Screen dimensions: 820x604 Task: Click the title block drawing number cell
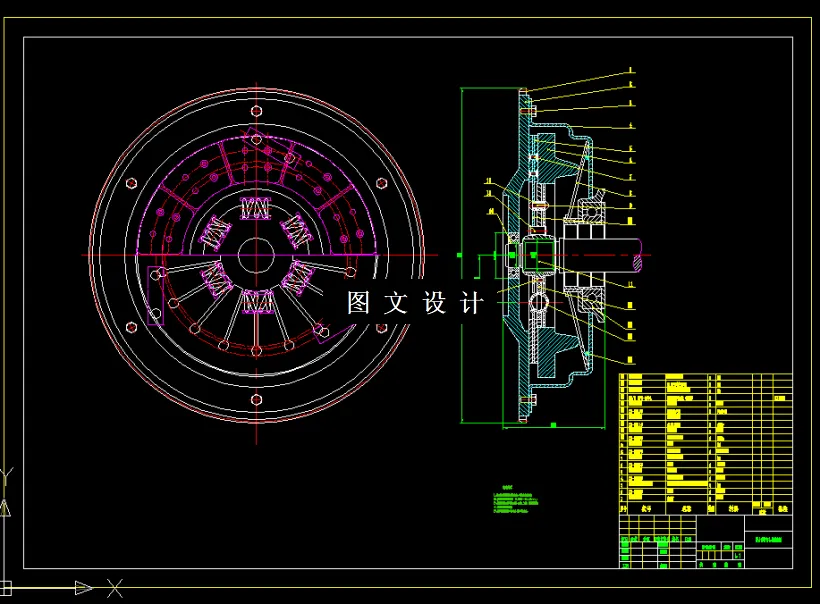pyautogui.click(x=769, y=538)
